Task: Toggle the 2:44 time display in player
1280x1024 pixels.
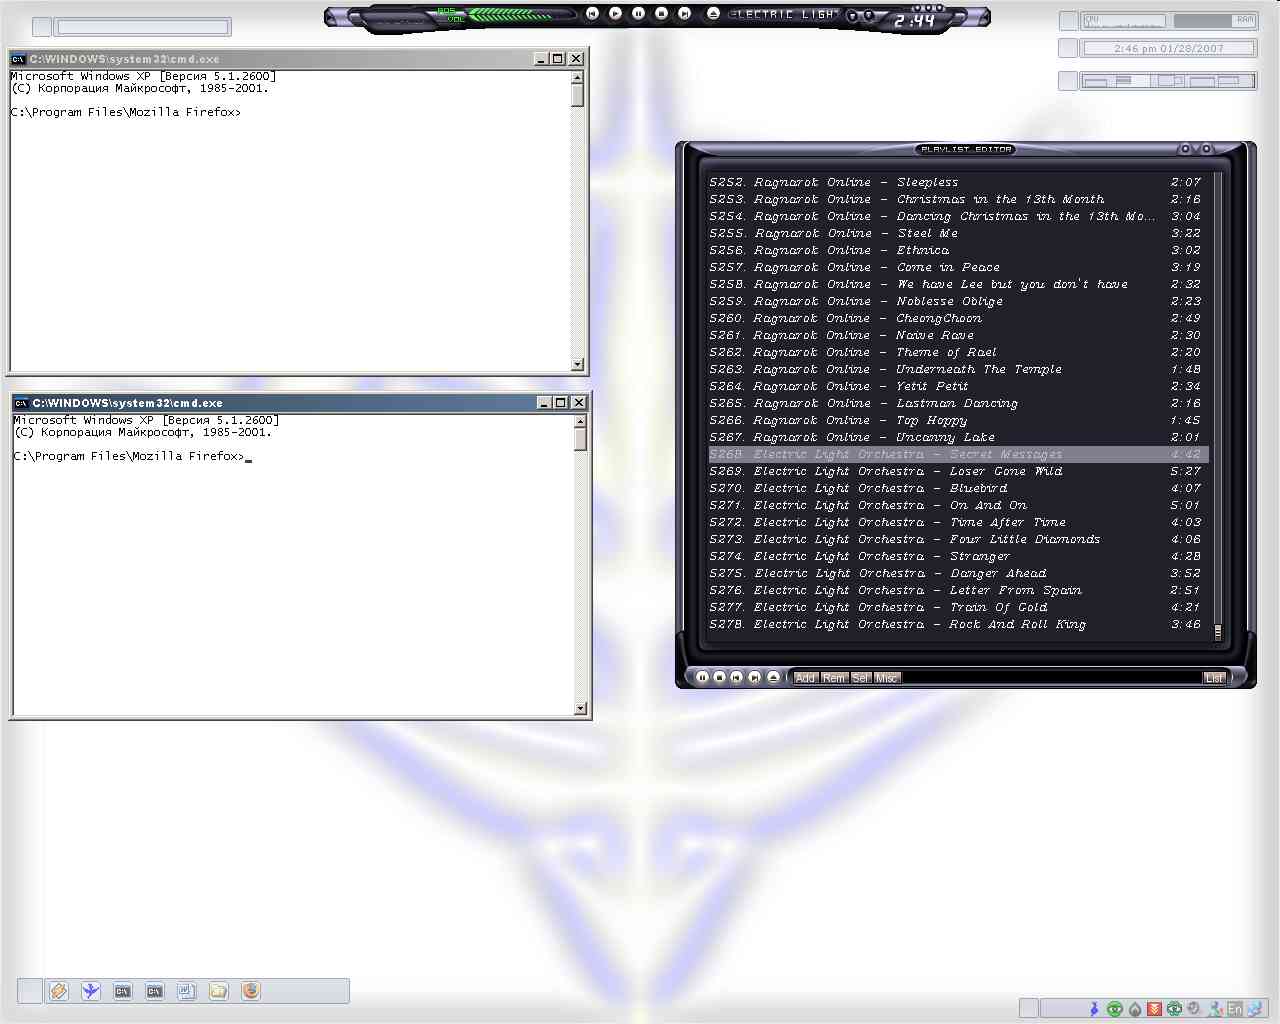Action: click(x=915, y=20)
